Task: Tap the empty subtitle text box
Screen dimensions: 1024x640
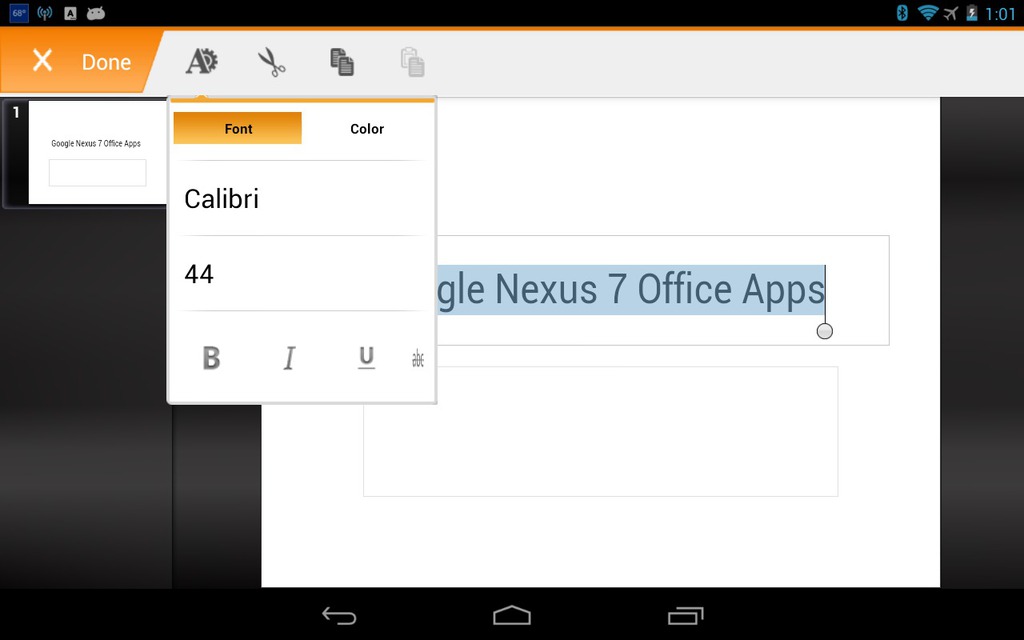Action: click(x=600, y=431)
